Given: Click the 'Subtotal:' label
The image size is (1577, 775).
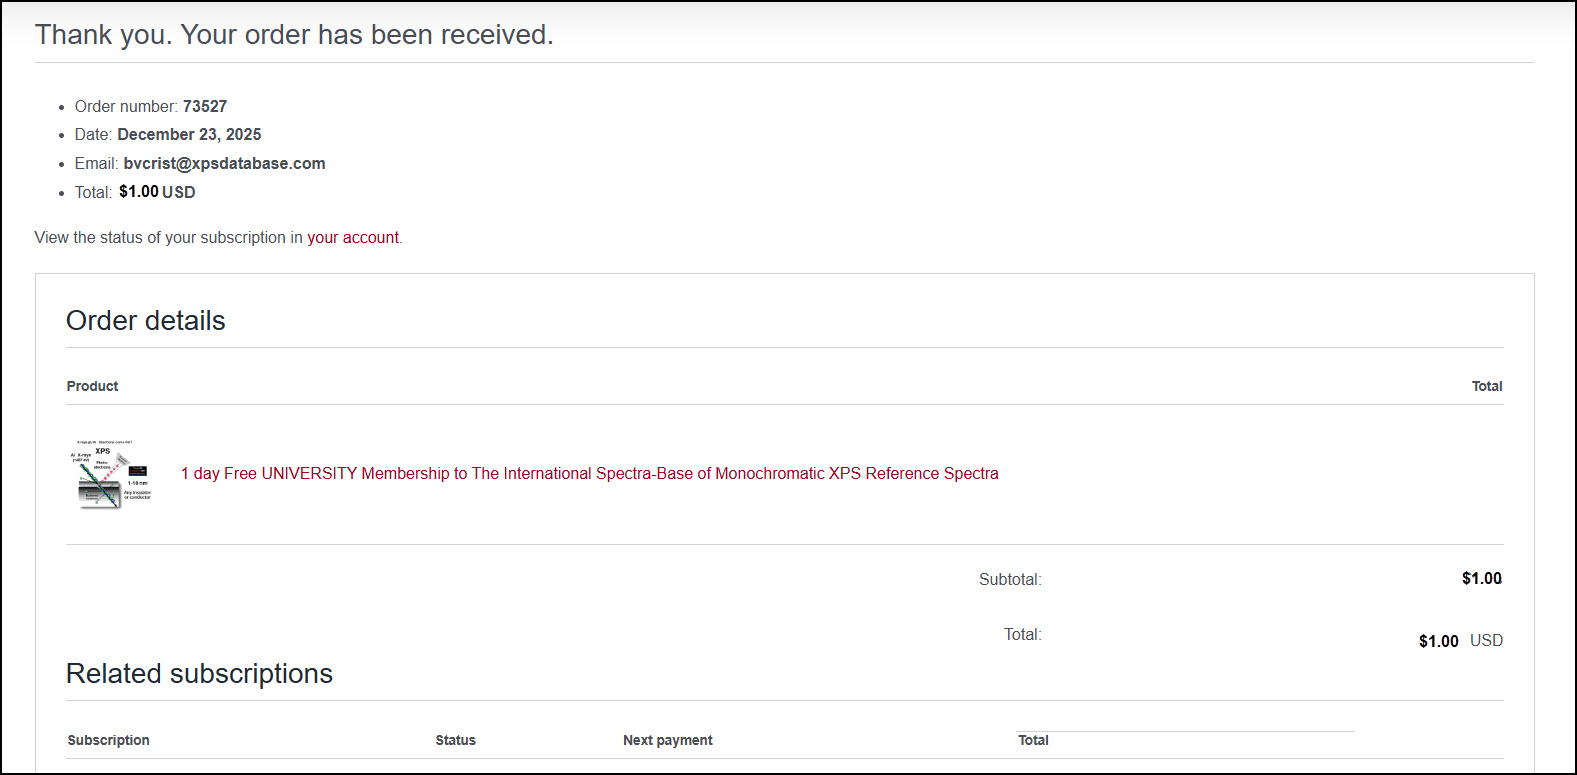Looking at the screenshot, I should click(1009, 580).
